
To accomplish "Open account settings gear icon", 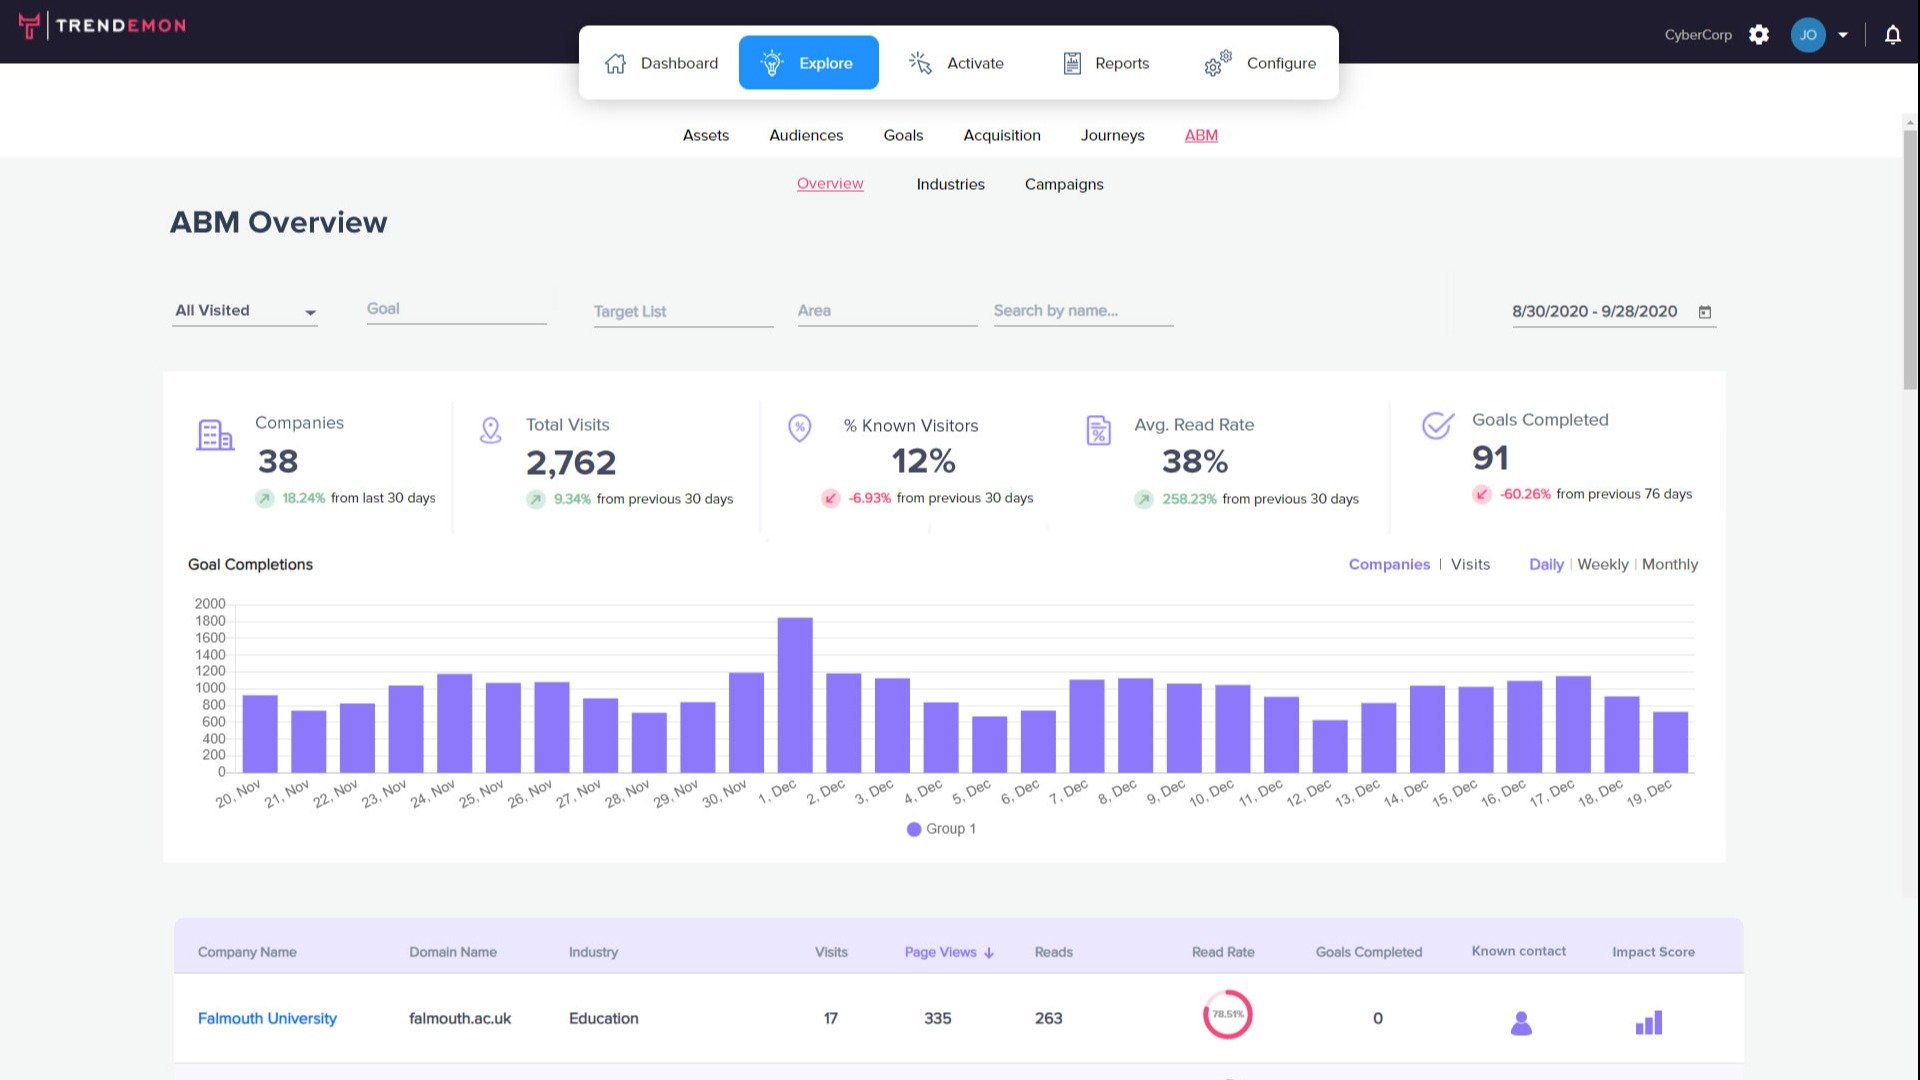I will [1759, 35].
